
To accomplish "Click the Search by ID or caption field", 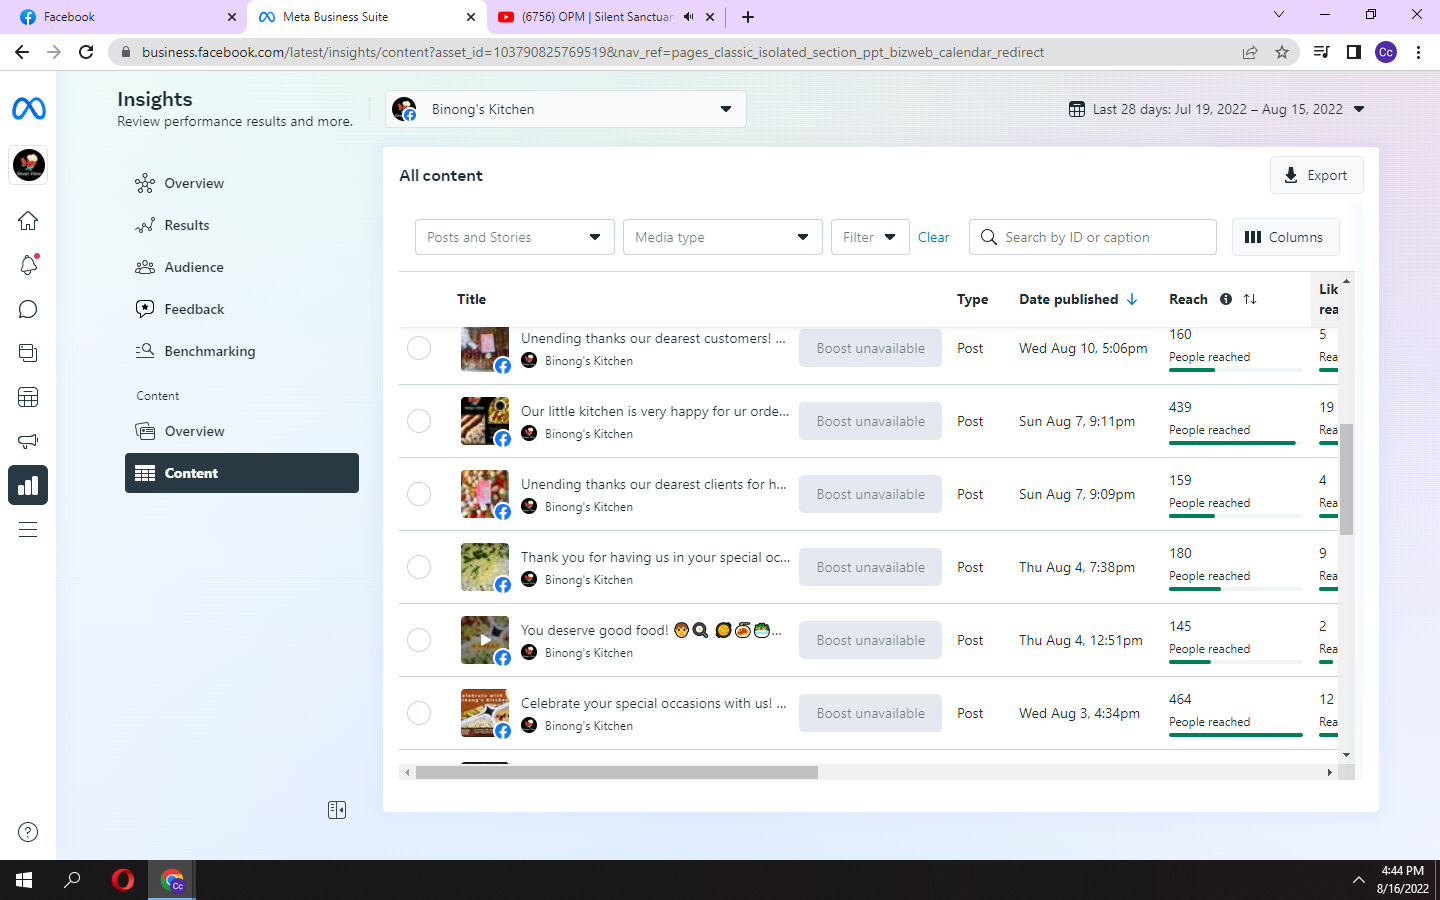I will (1093, 237).
